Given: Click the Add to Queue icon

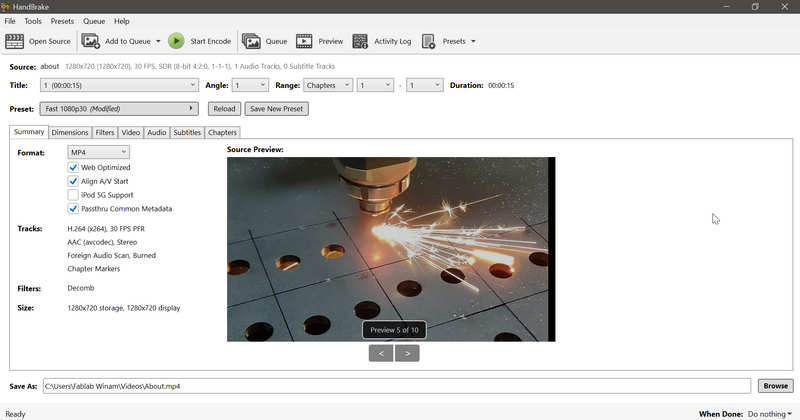Looking at the screenshot, I should (91, 41).
